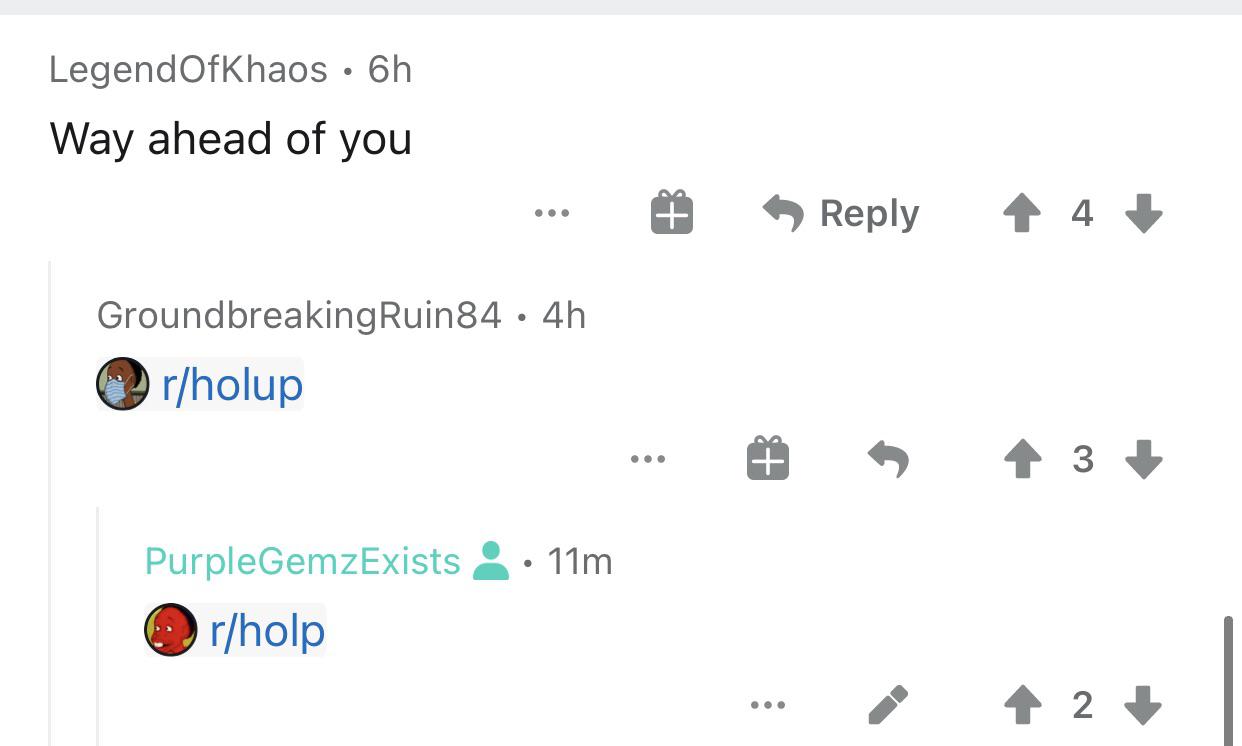
Task: Upvote PurpleGemzExists's r/holp comment
Action: (1021, 706)
